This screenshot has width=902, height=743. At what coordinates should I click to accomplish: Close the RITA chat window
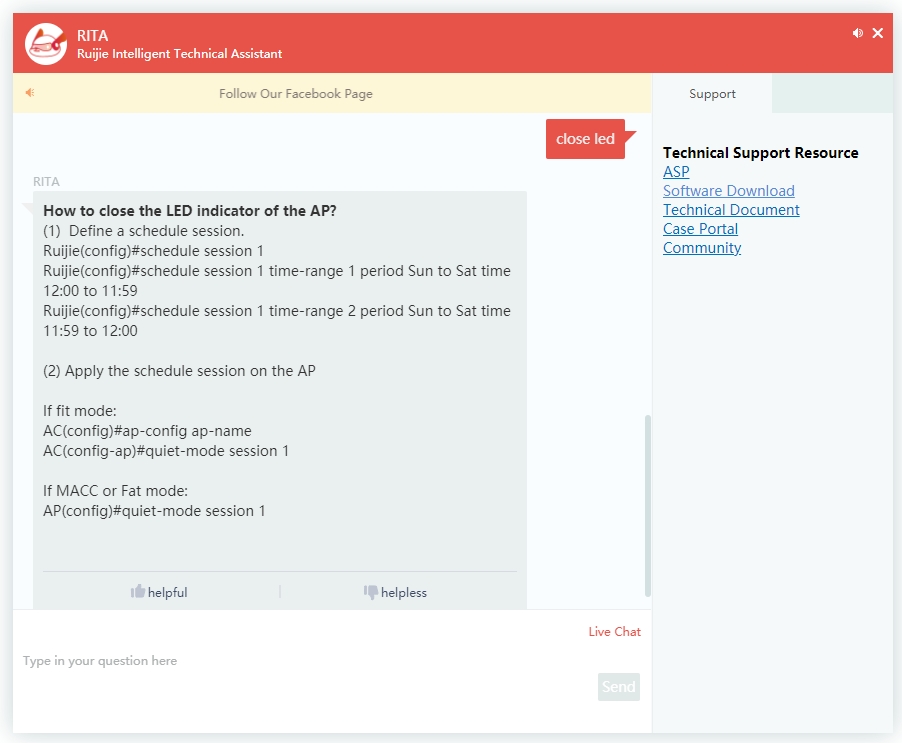click(878, 33)
